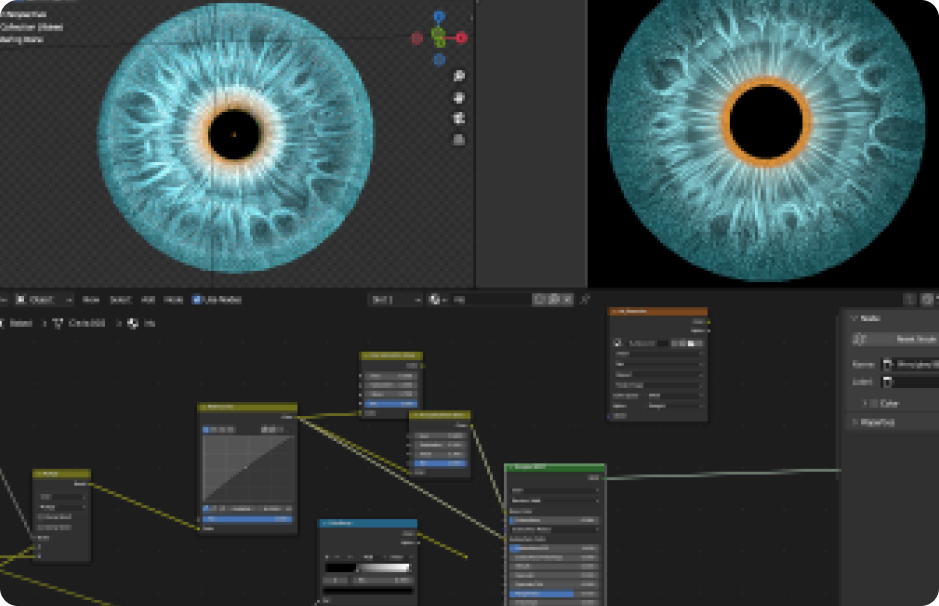Click the negative X axis gizmo dot
Screen dimensions: 939x606
click(x=417, y=38)
